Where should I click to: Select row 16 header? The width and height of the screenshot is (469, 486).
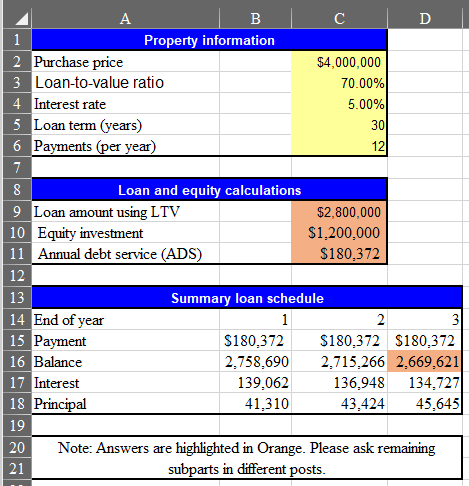click(17, 361)
